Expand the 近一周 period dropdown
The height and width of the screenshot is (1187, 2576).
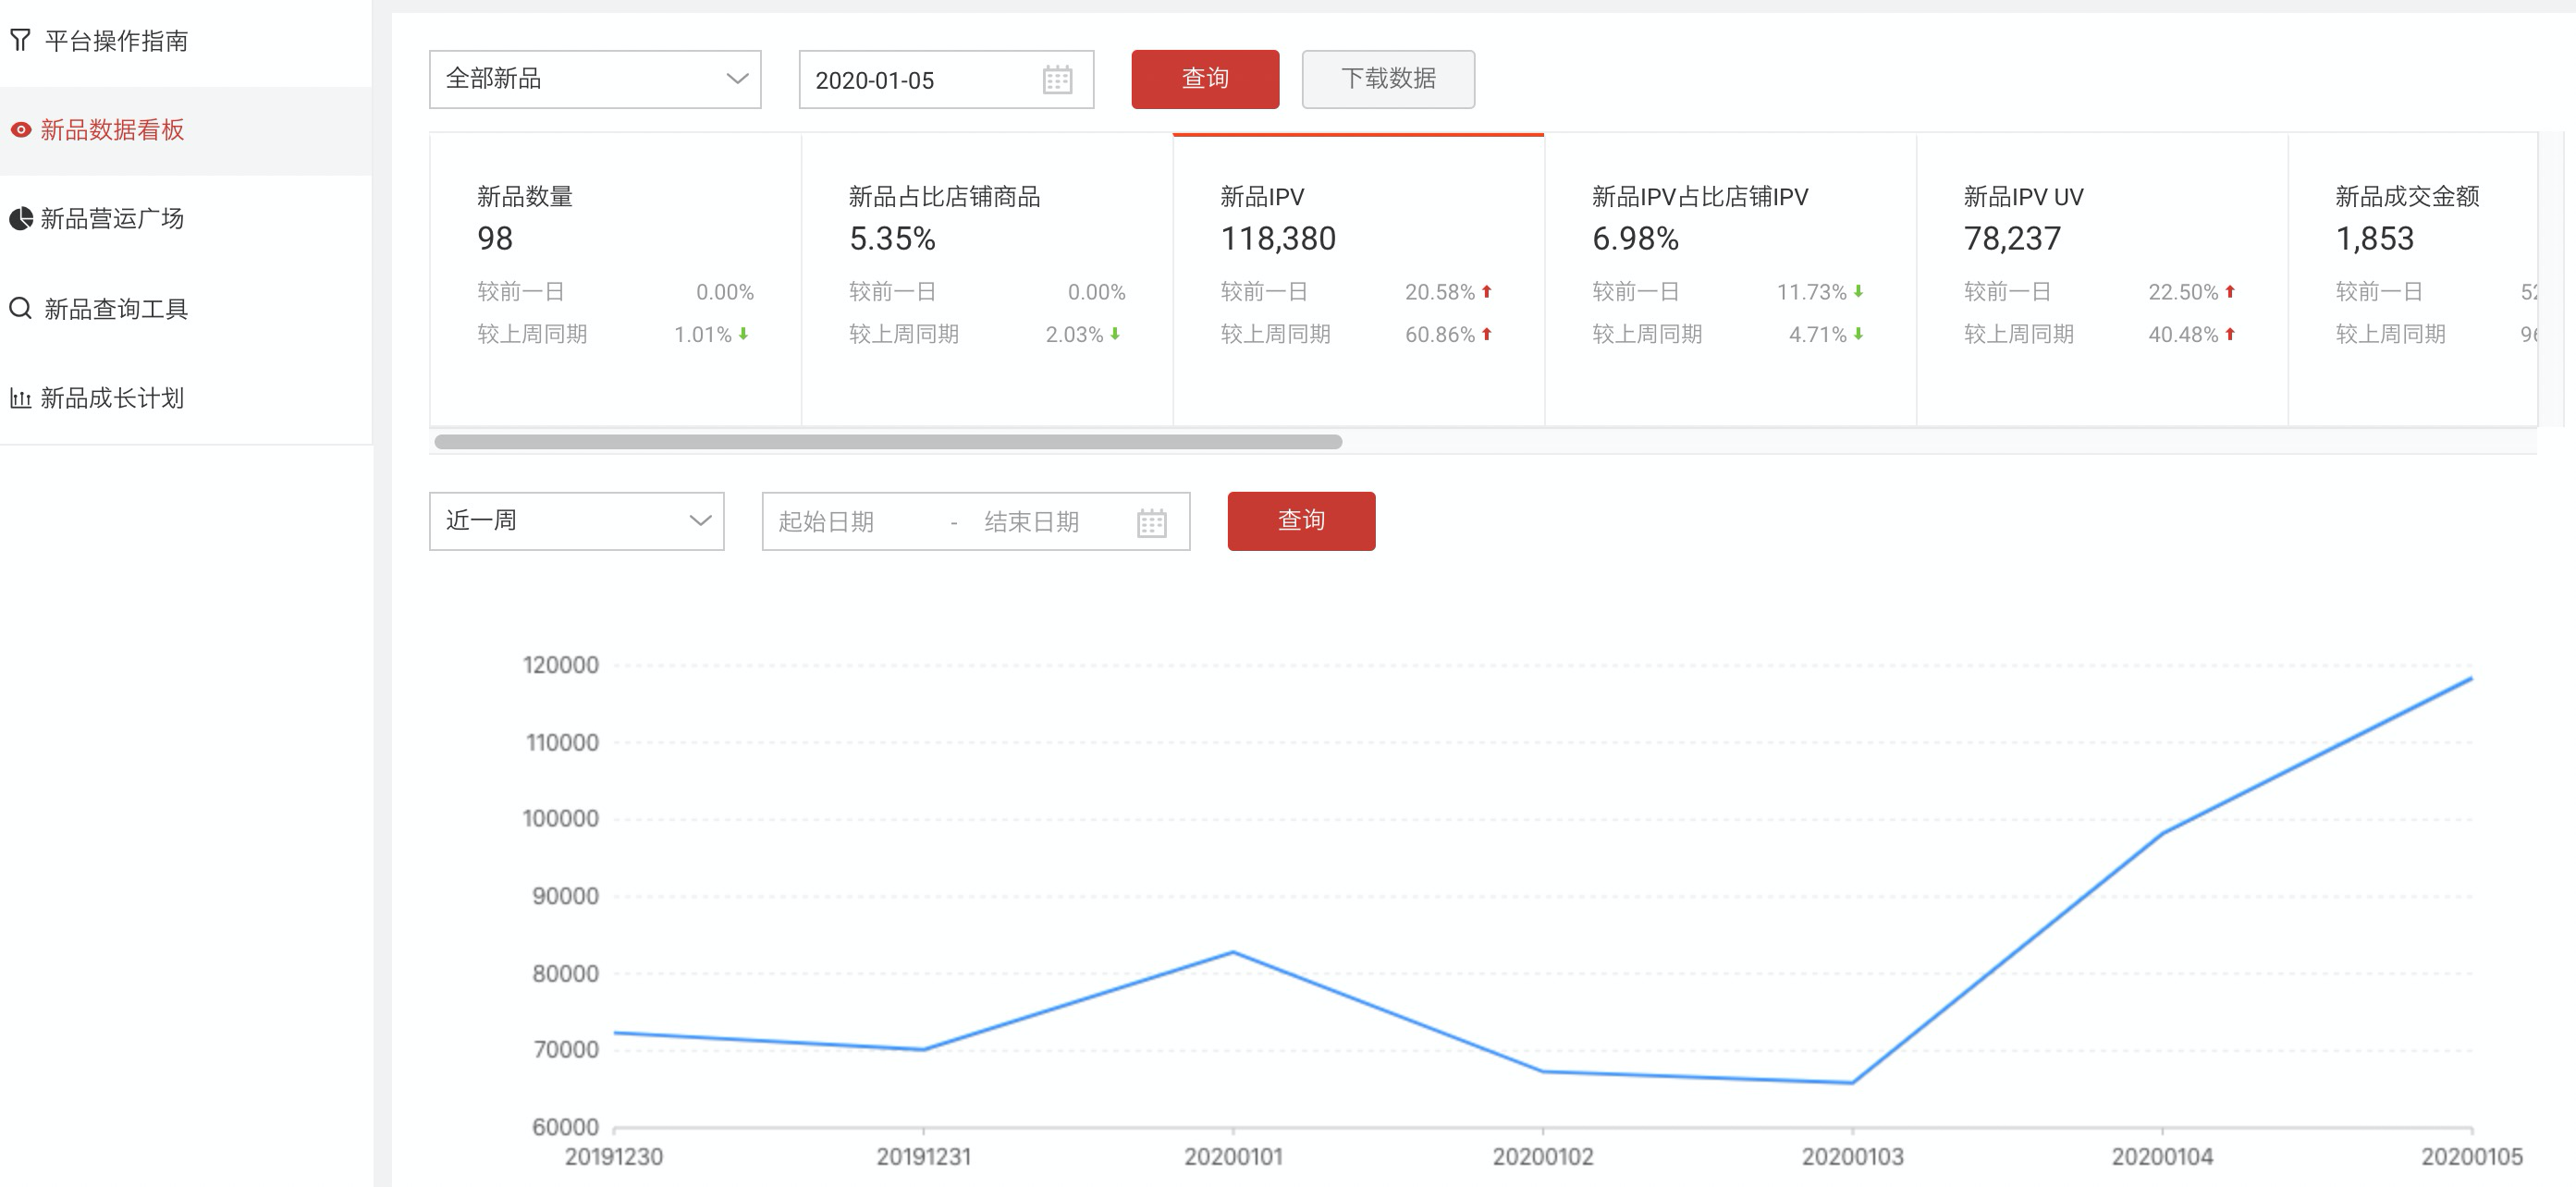tap(576, 521)
